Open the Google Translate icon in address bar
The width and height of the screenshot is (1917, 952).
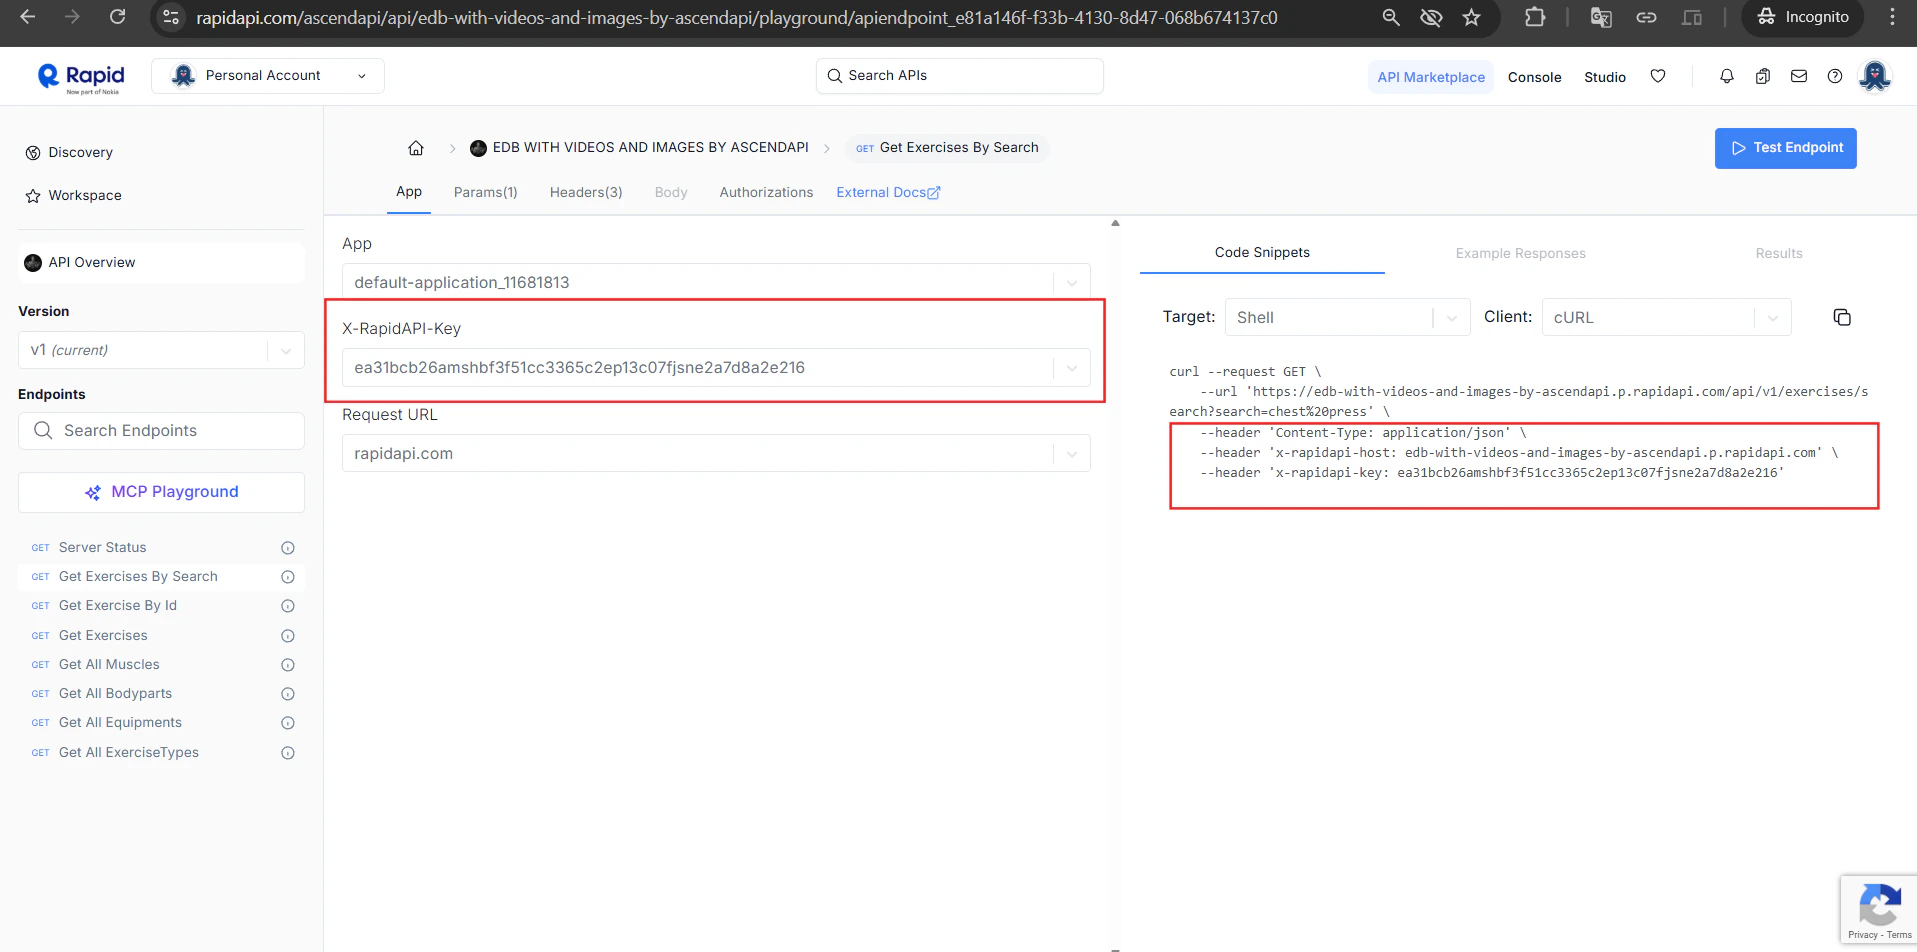click(x=1600, y=18)
